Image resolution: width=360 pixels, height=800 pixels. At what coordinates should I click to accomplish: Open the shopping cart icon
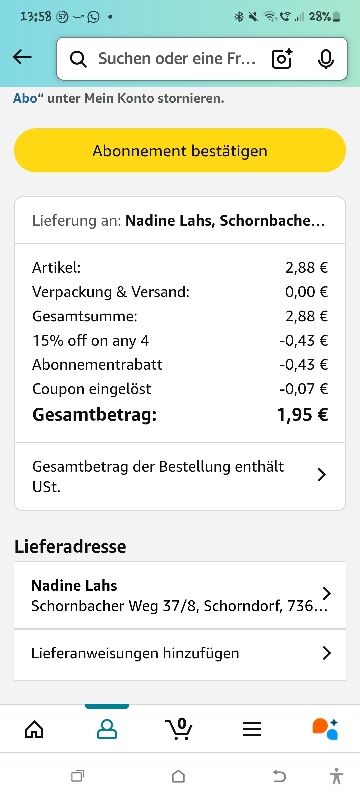click(x=179, y=729)
